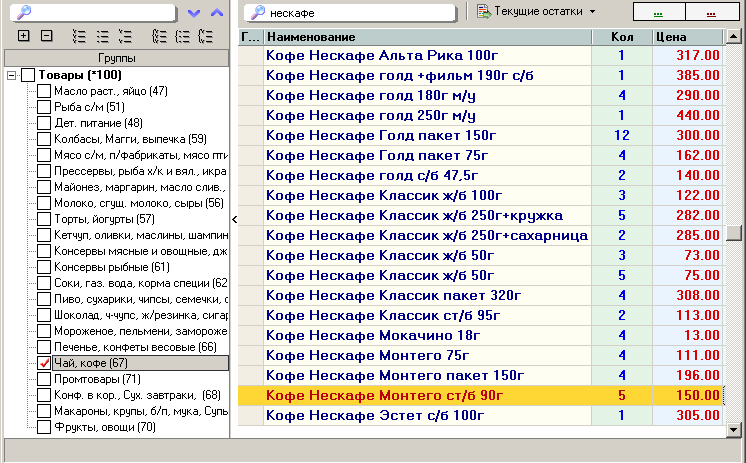Click the quantity cell 12
Image resolution: width=746 pixels, height=463 pixels.
622,135
